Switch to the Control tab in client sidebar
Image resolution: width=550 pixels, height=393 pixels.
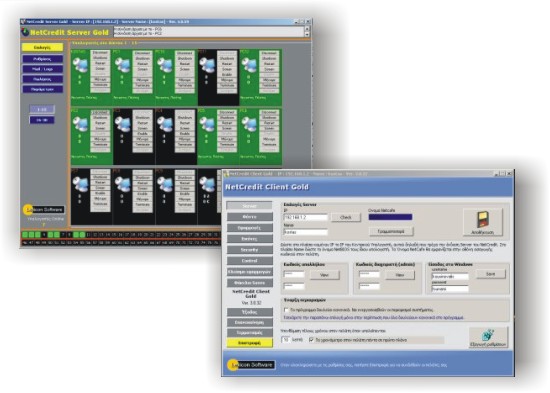[x=250, y=261]
